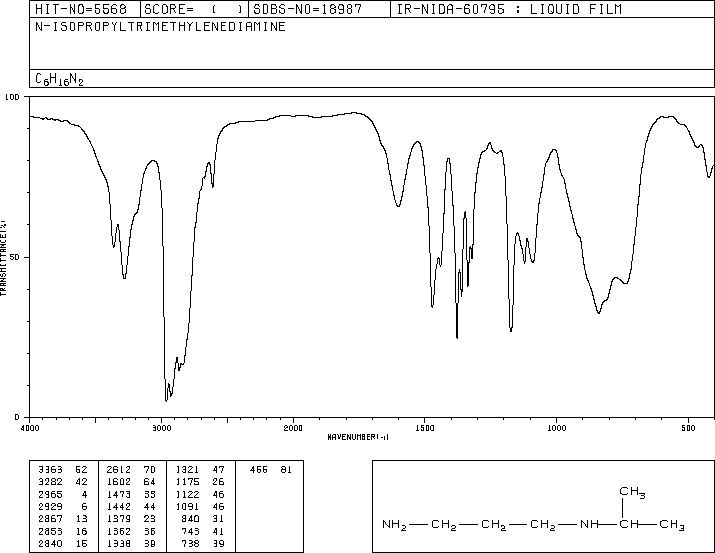Click the 500 wavenumber axis label
The image size is (715, 553).
click(688, 428)
